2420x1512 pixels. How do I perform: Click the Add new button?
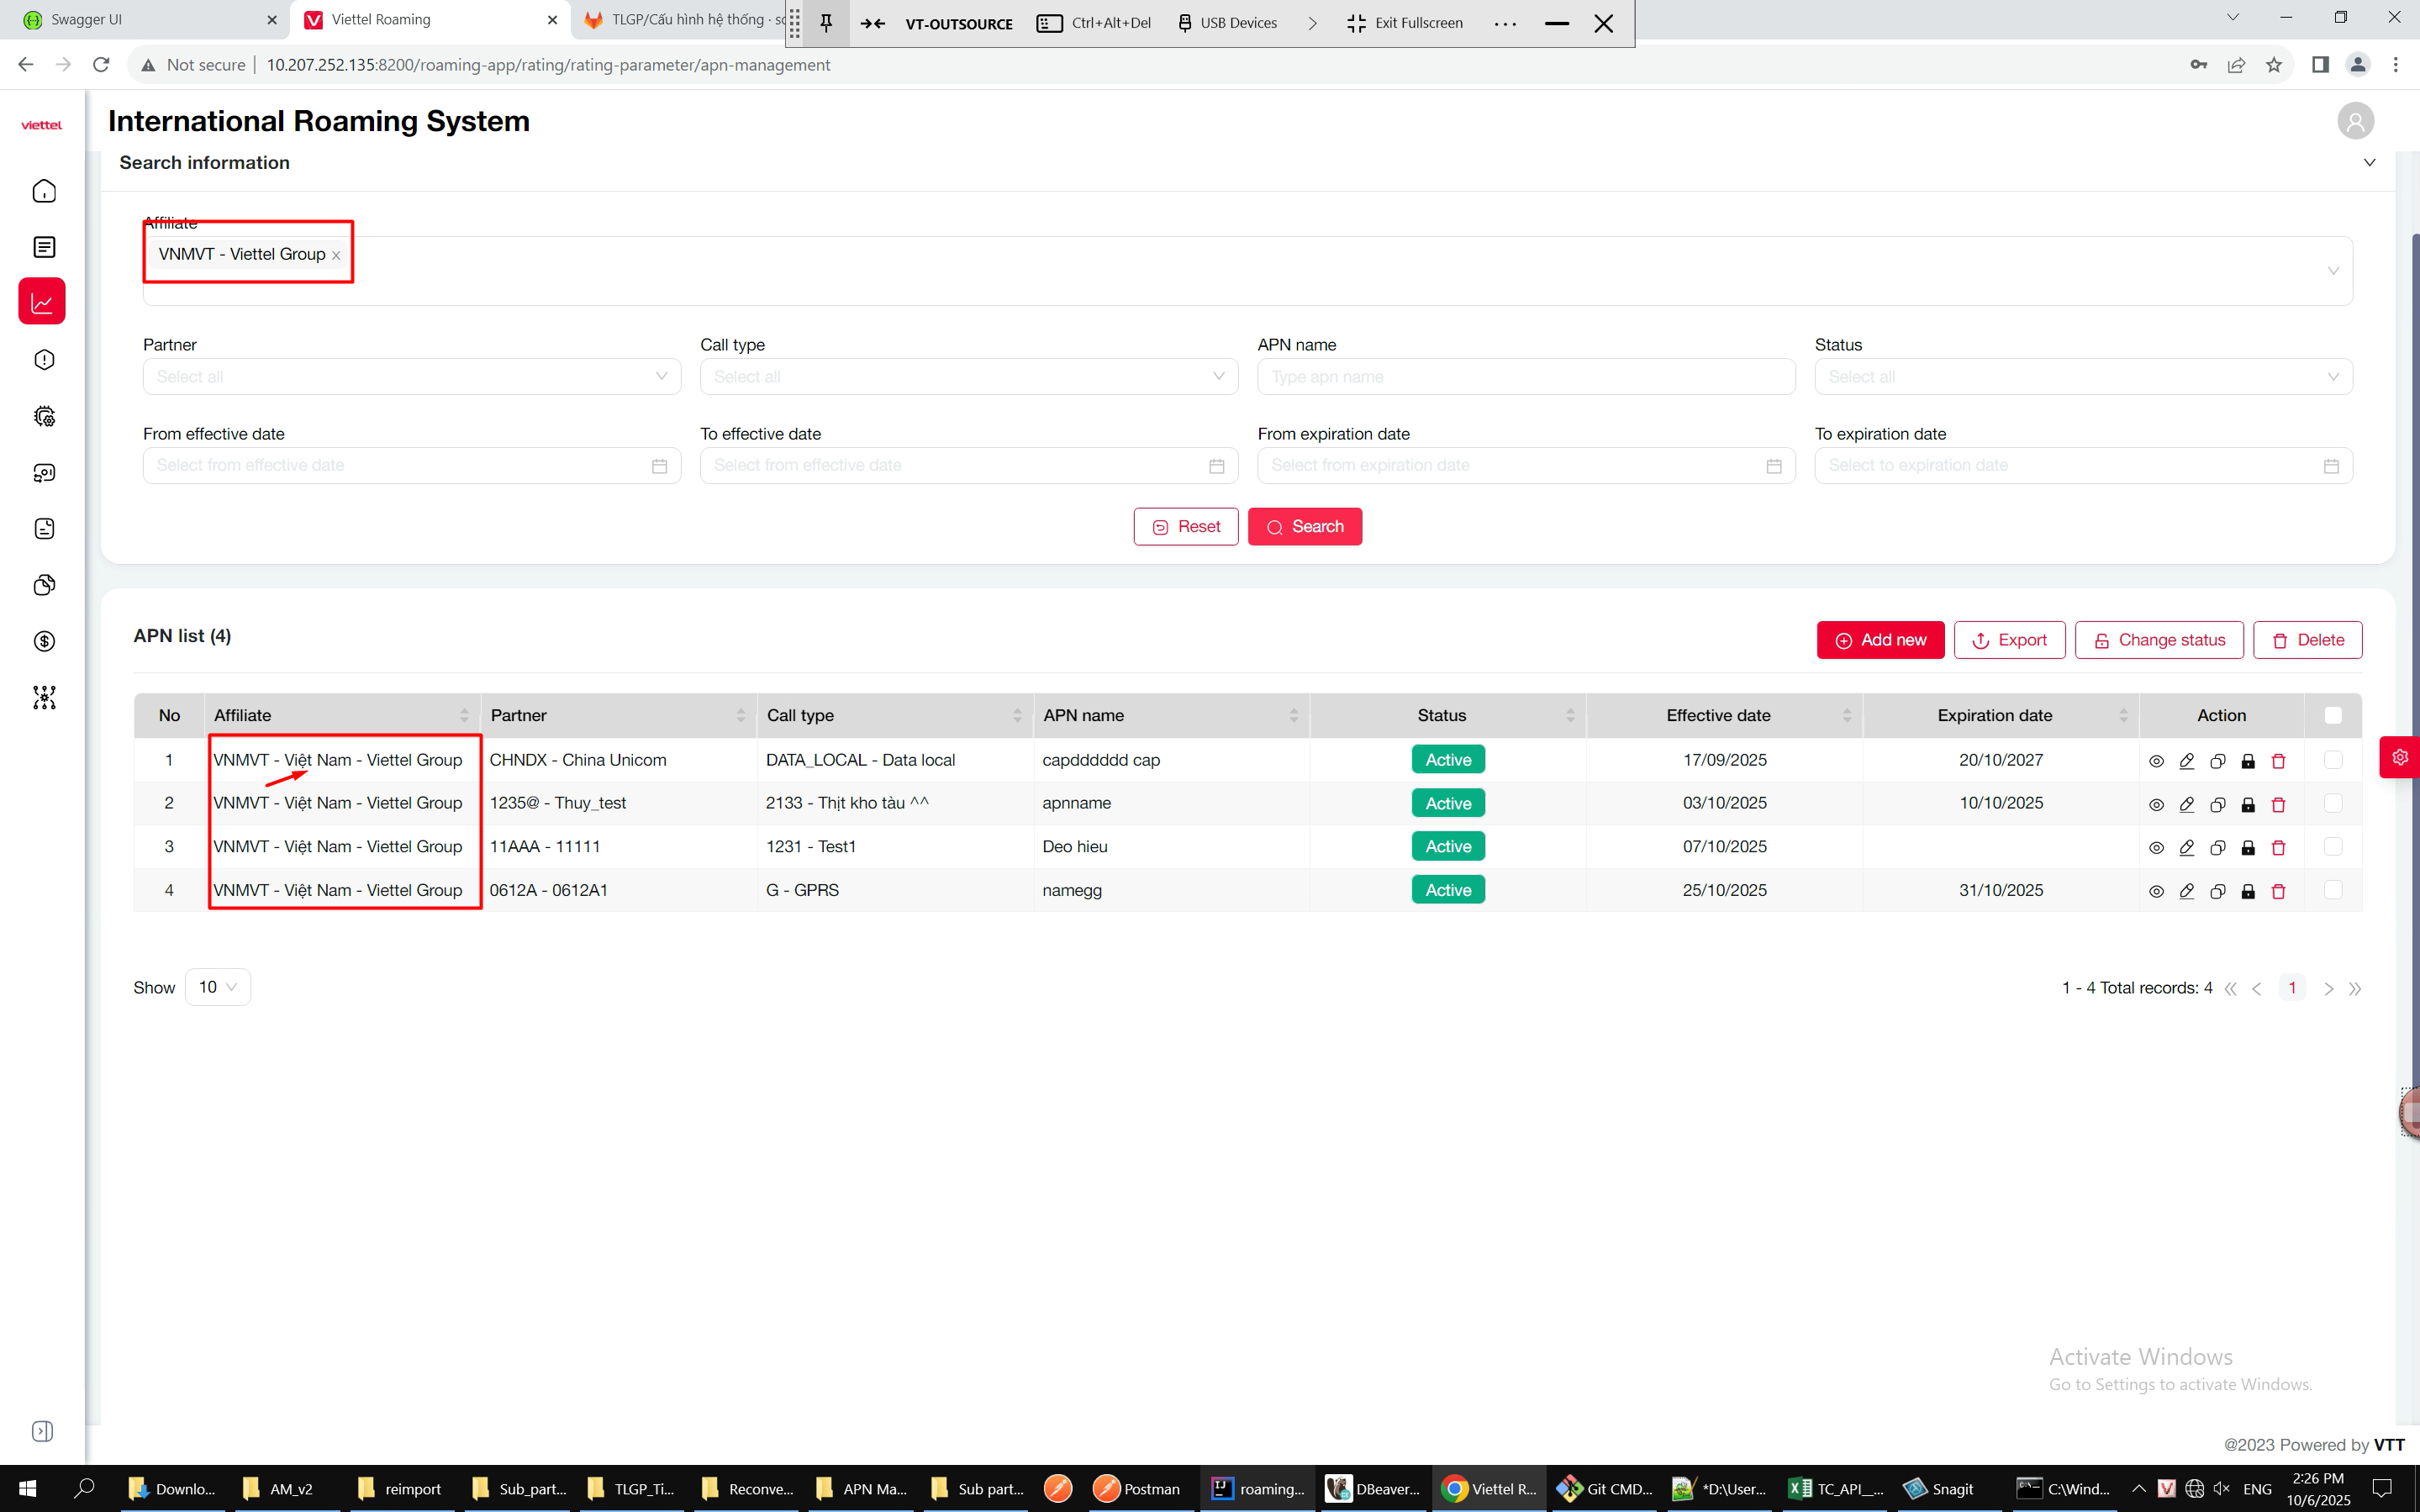click(1880, 640)
